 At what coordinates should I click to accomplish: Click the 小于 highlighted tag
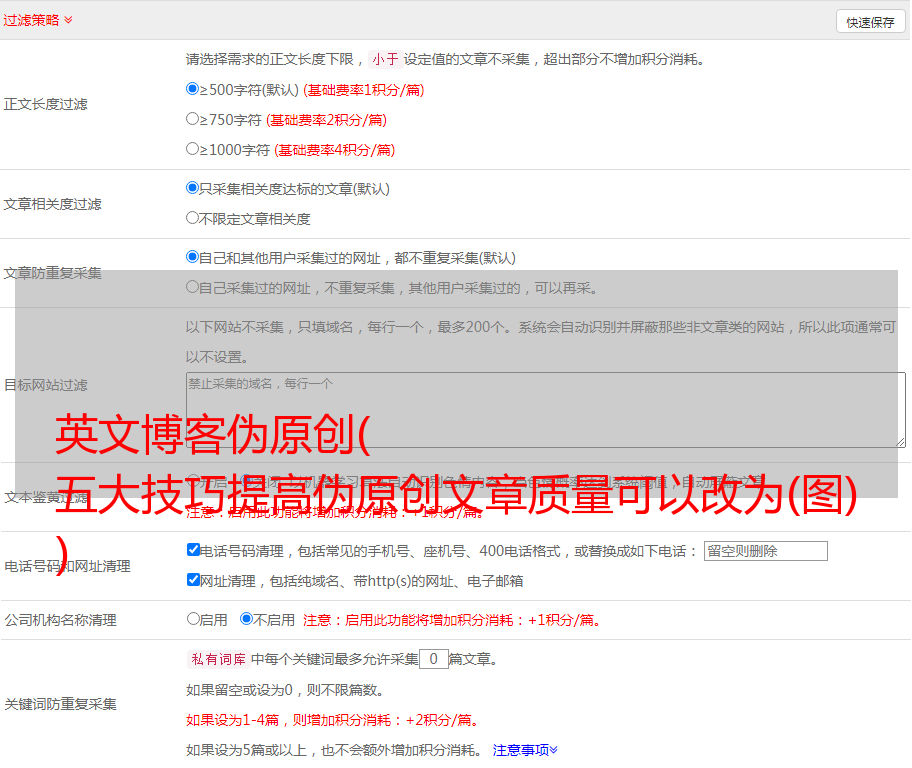pos(386,59)
